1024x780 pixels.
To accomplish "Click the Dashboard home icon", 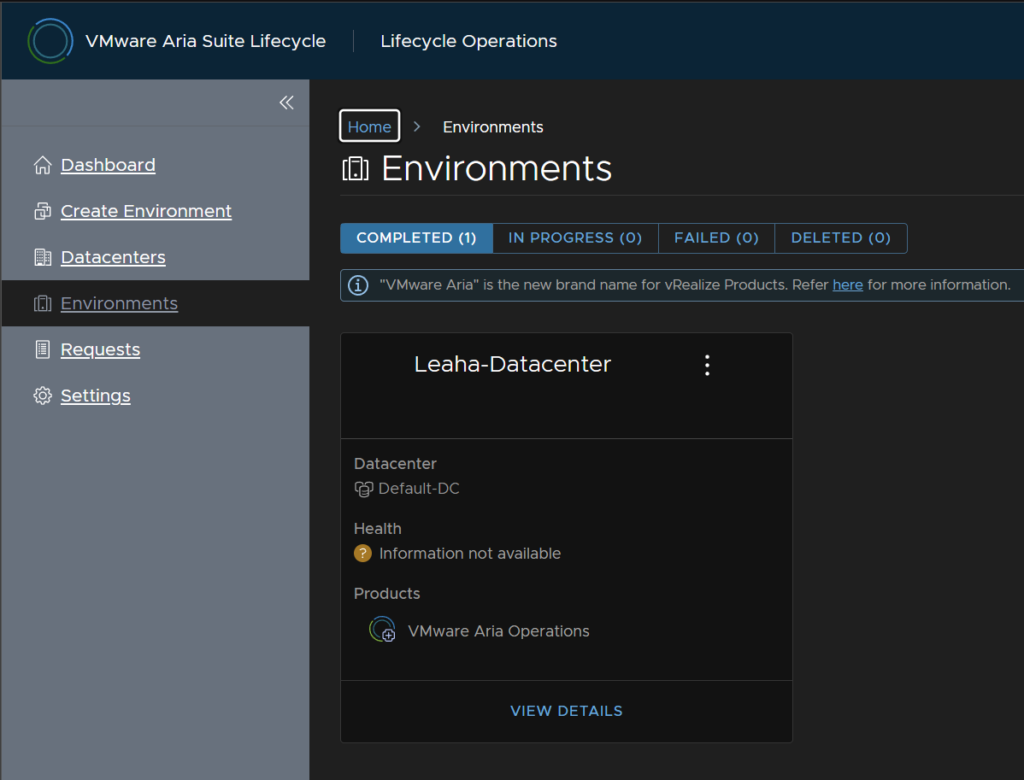I will pos(42,165).
